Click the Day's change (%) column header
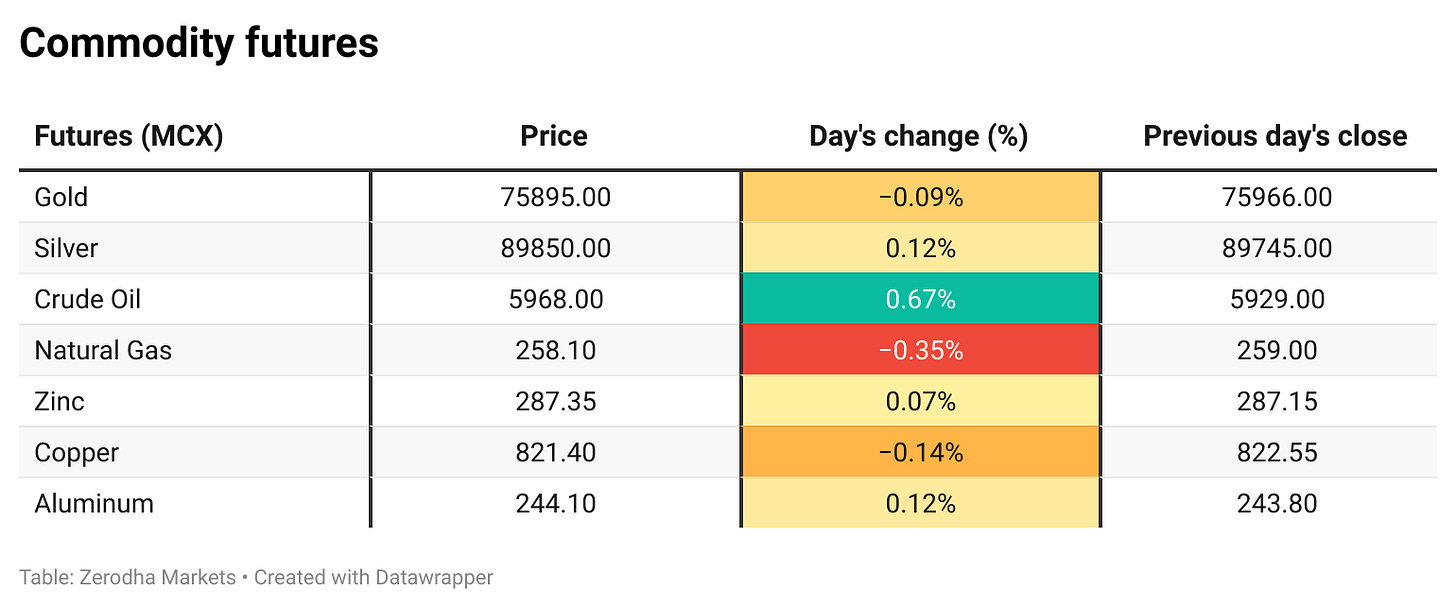Image resolution: width=1456 pixels, height=609 pixels. (919, 137)
